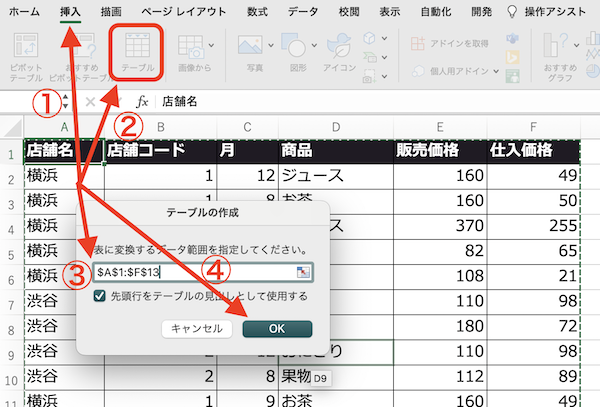Click the formula bar cancel X
Screen dimensions: 600x407
pyautogui.click(x=90, y=102)
